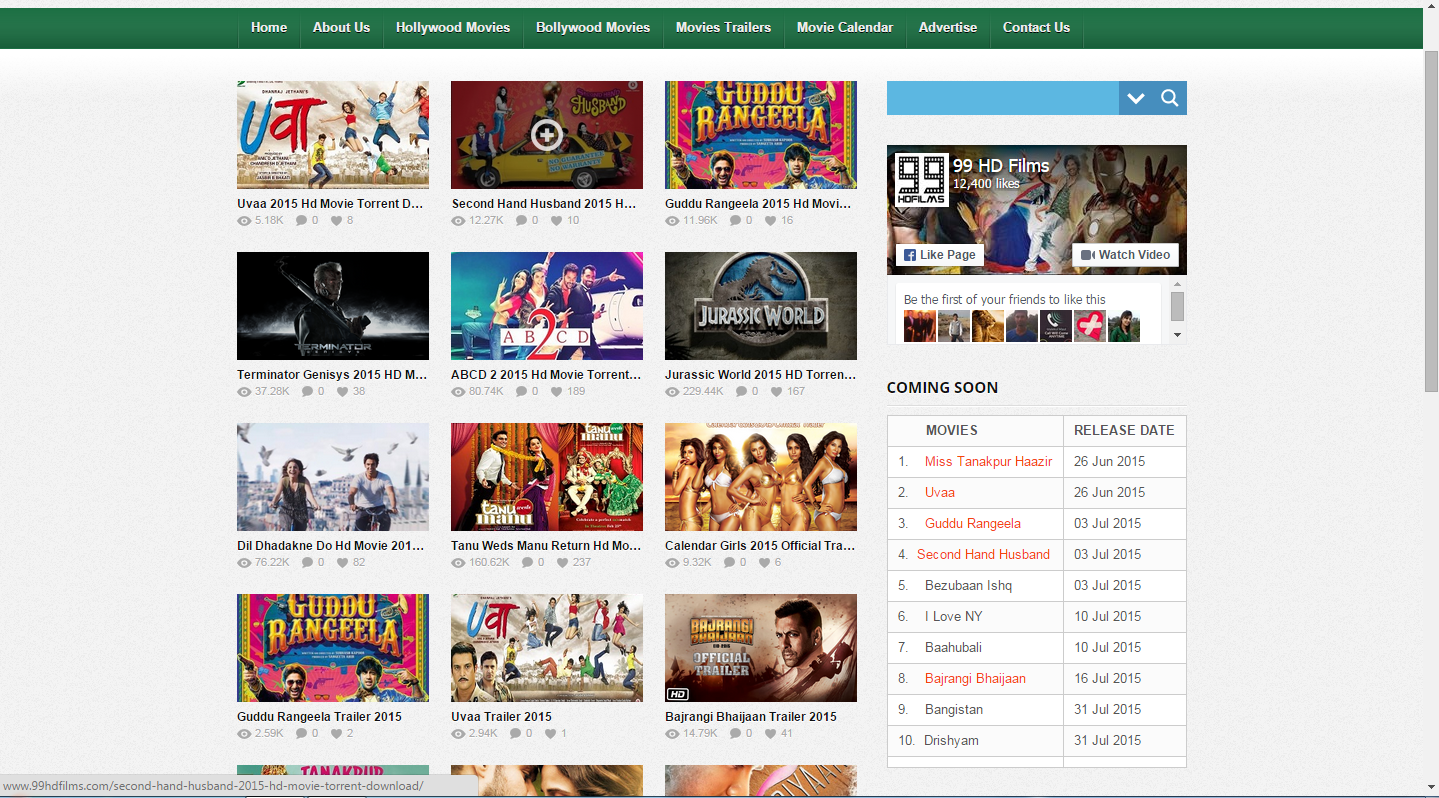Click the Watch Video button
This screenshot has width=1439, height=798.
(x=1125, y=255)
